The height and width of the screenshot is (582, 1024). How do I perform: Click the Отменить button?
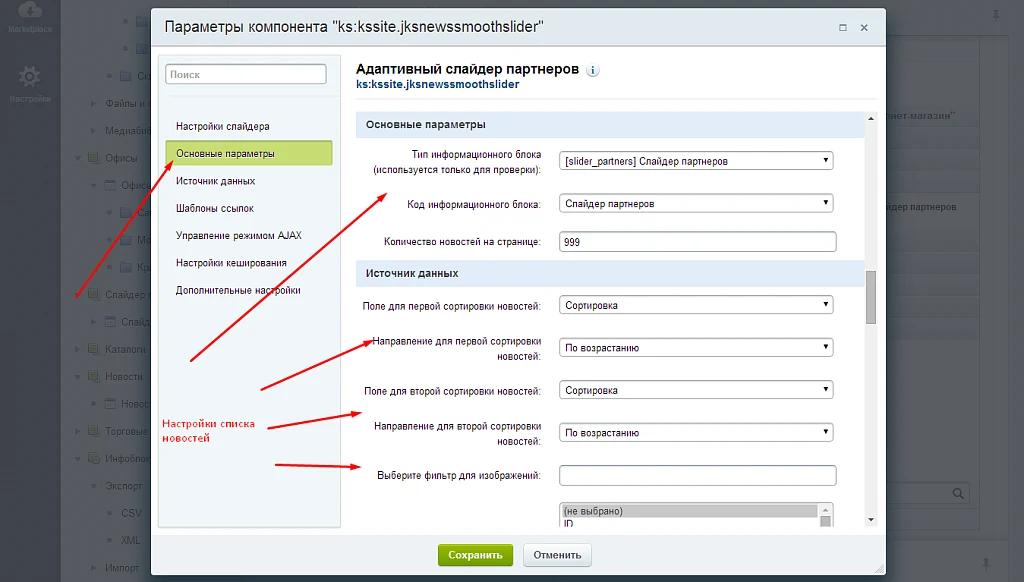(x=557, y=555)
